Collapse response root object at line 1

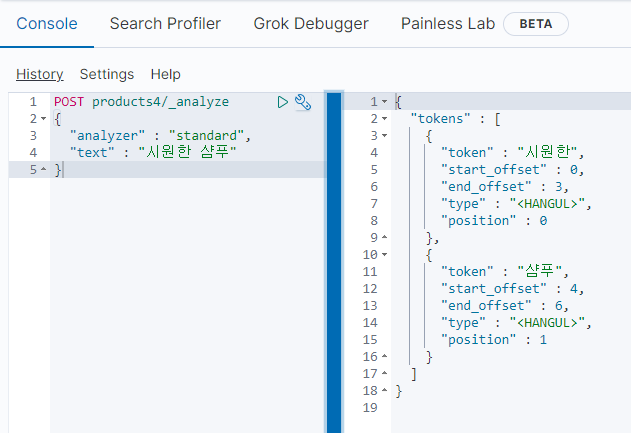[x=386, y=102]
